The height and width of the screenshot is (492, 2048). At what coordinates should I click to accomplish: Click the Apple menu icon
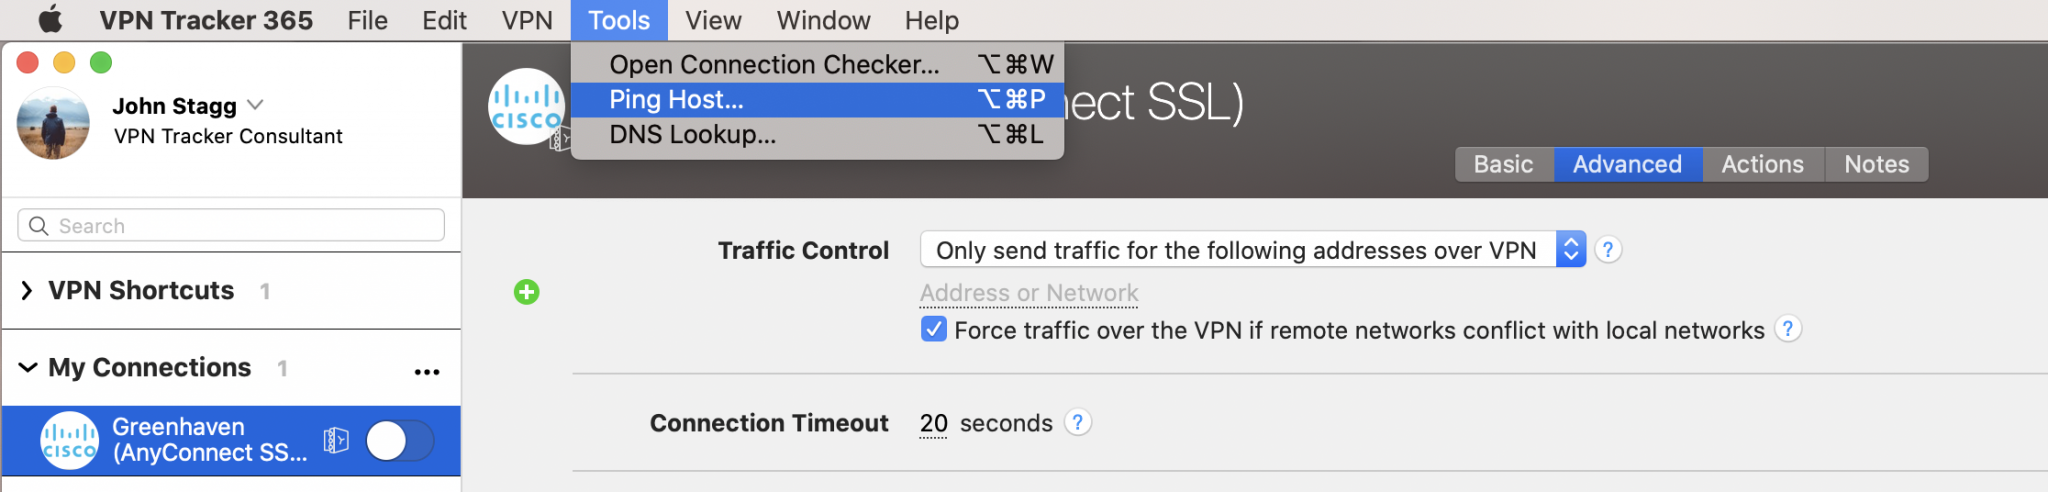pyautogui.click(x=50, y=20)
